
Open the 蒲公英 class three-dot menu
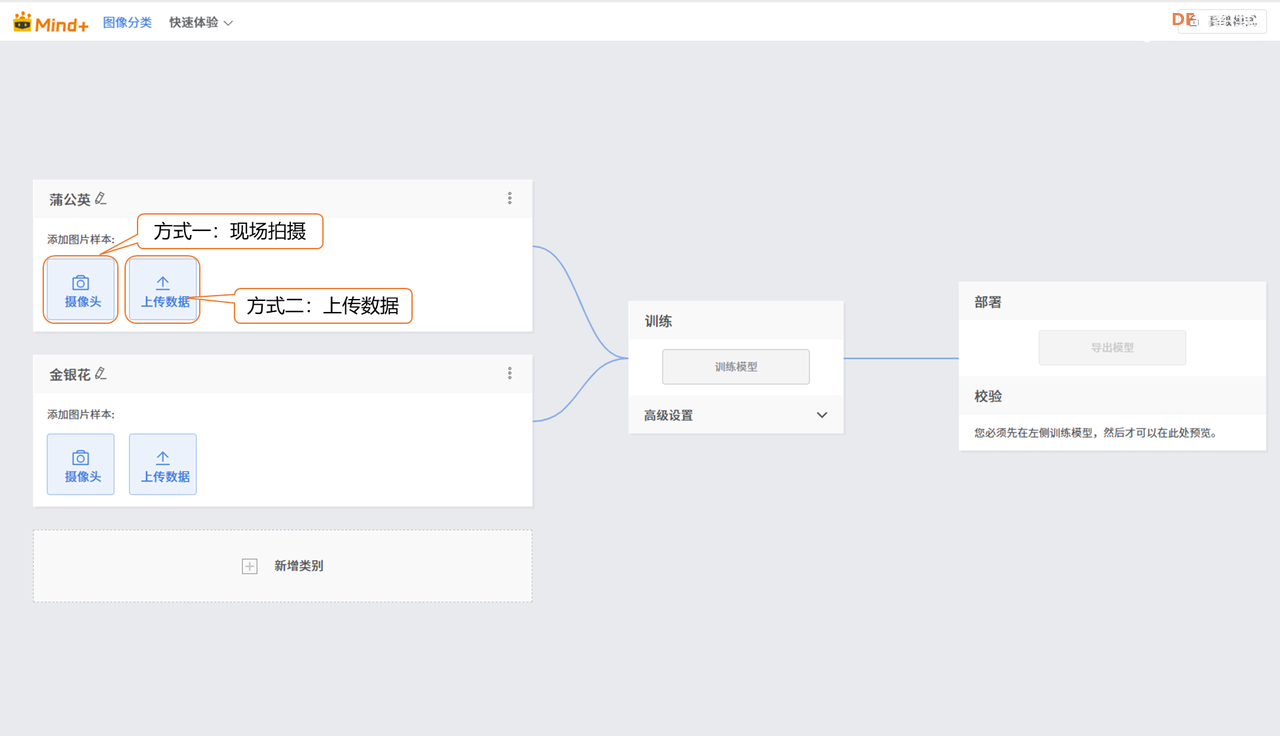coord(510,199)
